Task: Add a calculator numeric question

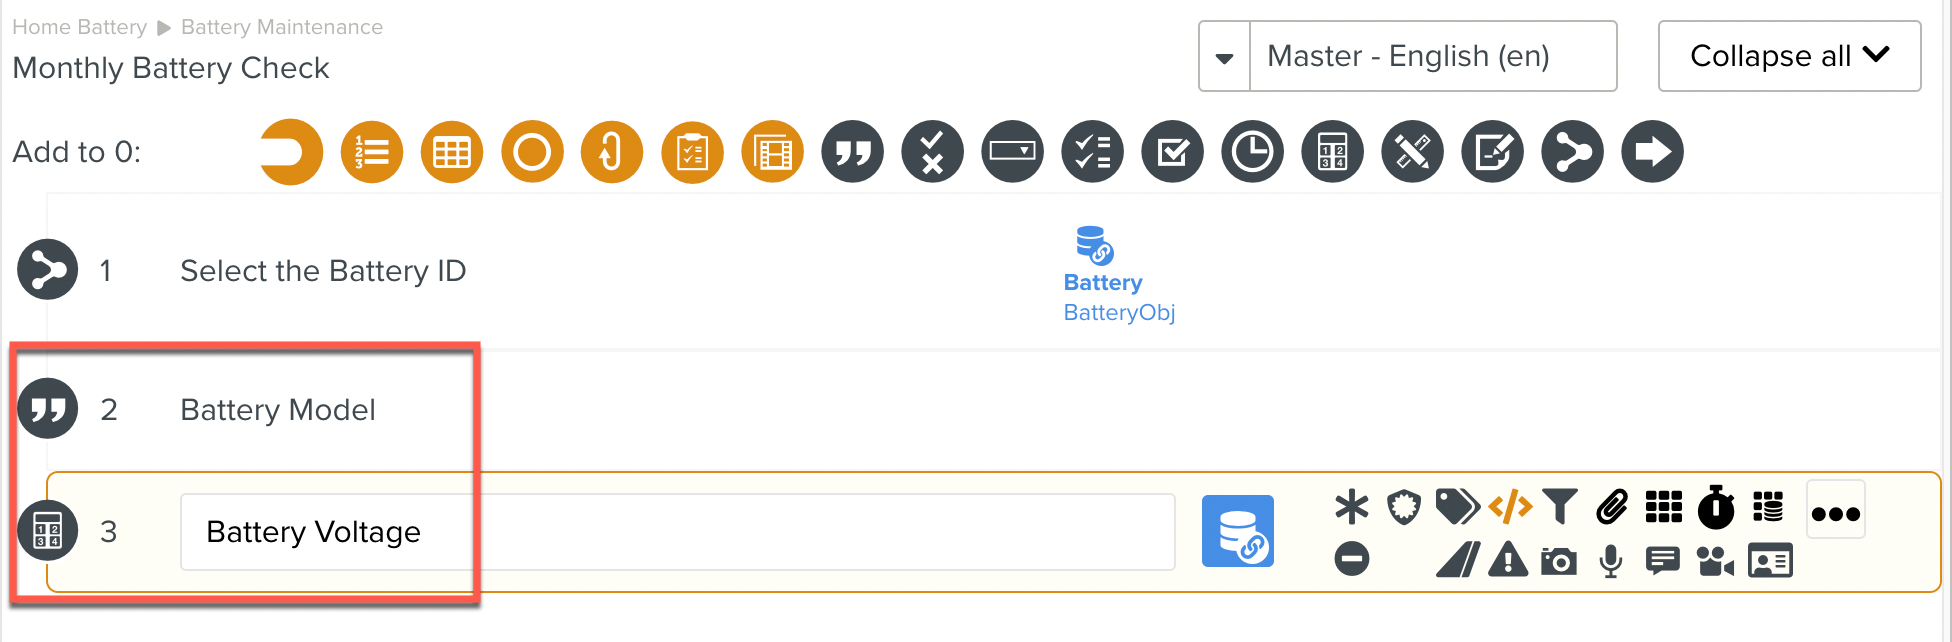Action: coord(1332,152)
